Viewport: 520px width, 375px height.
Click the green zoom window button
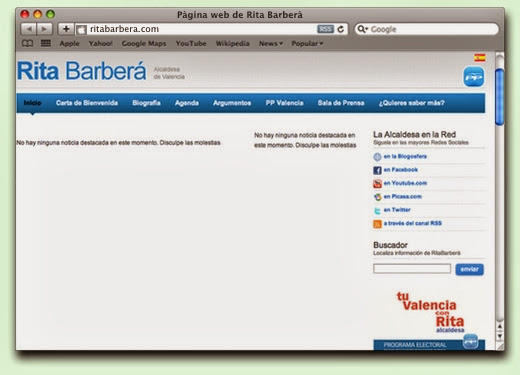(x=50, y=14)
